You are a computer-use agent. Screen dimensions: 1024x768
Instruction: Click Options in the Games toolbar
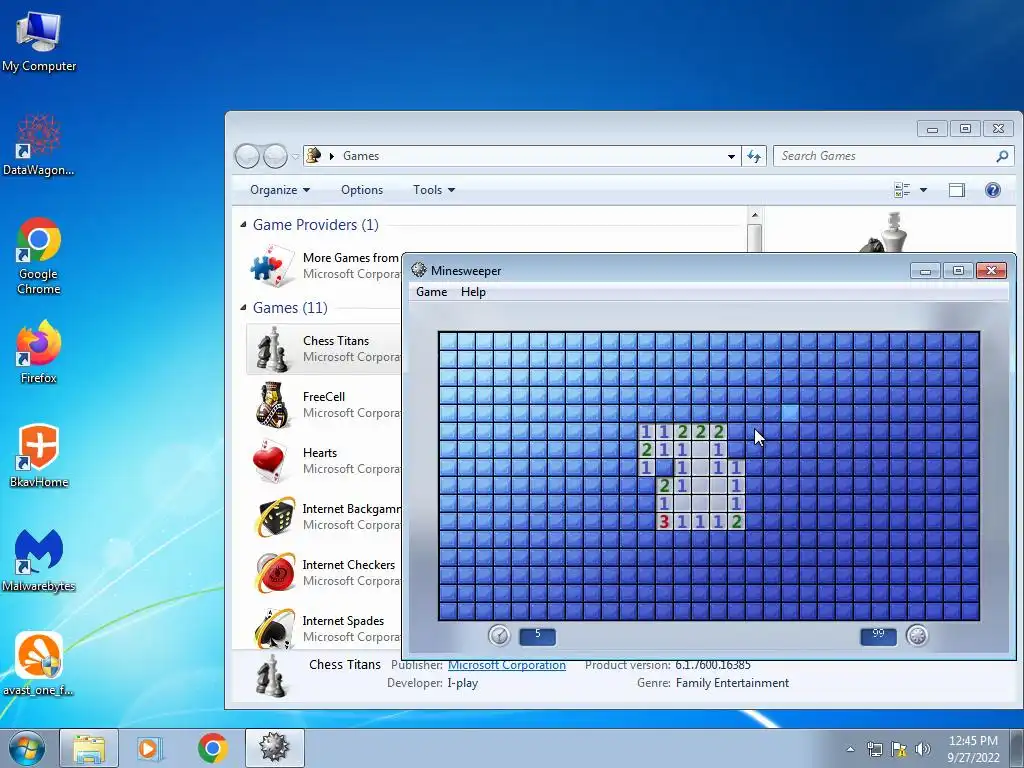[x=362, y=190]
